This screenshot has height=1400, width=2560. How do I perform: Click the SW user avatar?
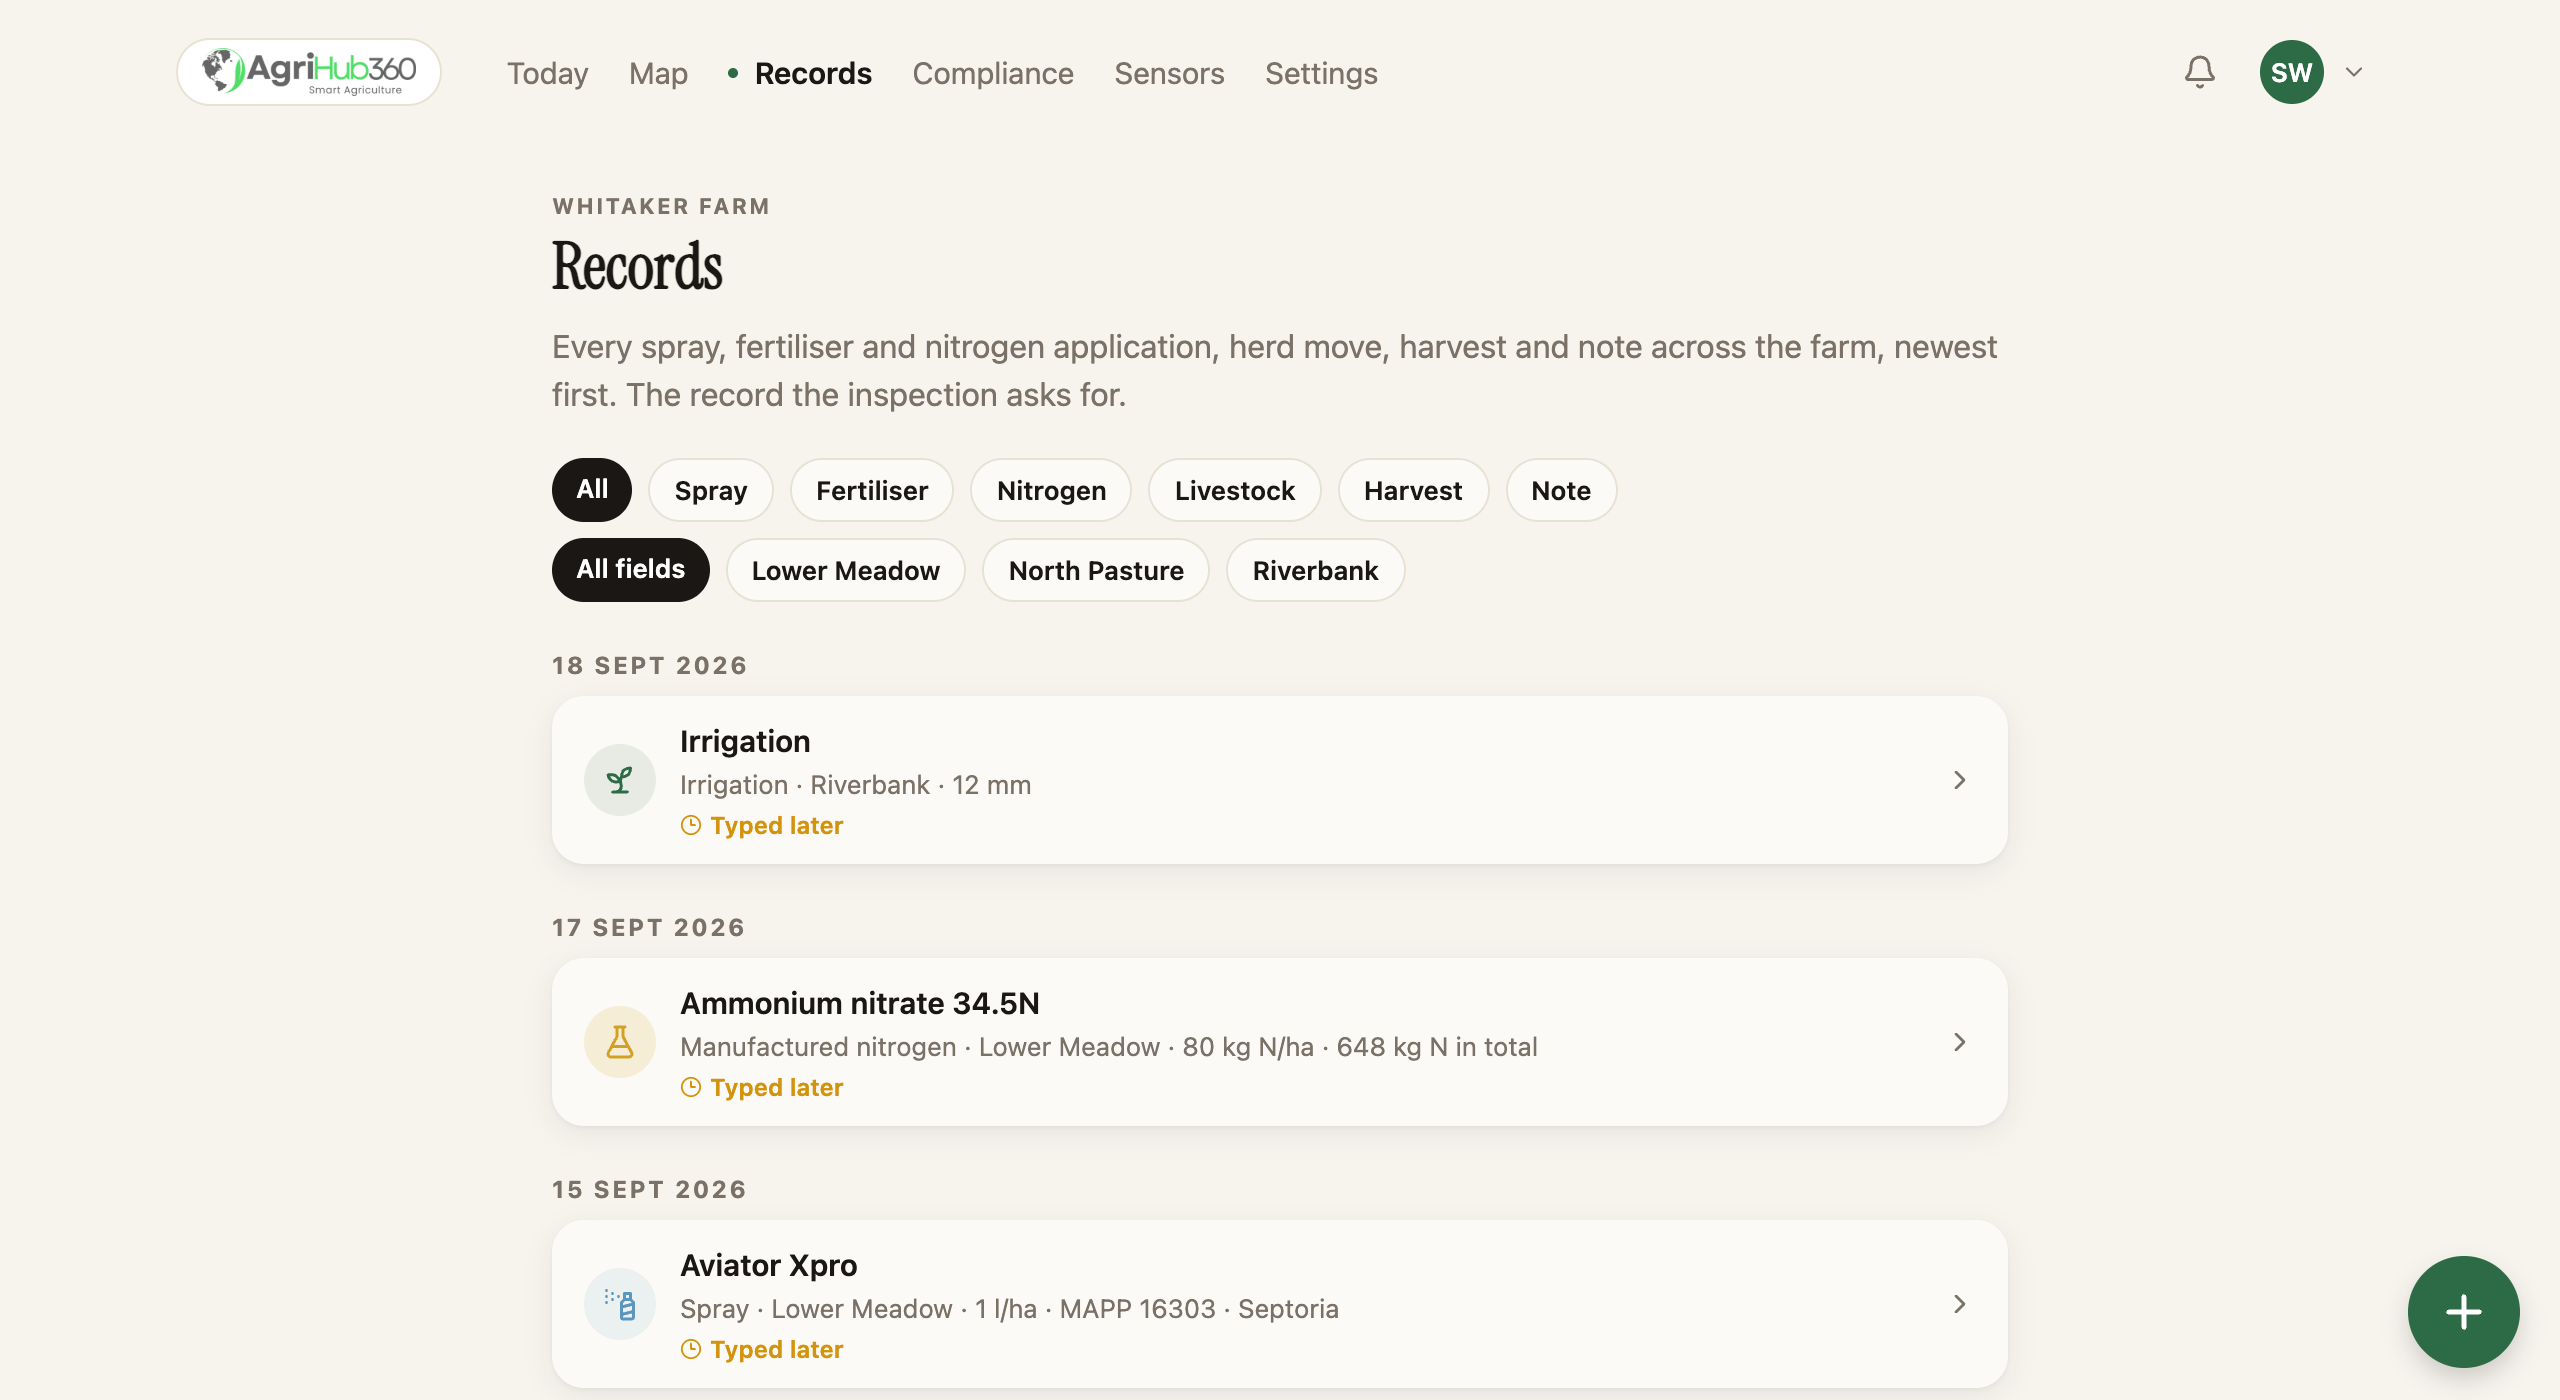(x=2291, y=72)
